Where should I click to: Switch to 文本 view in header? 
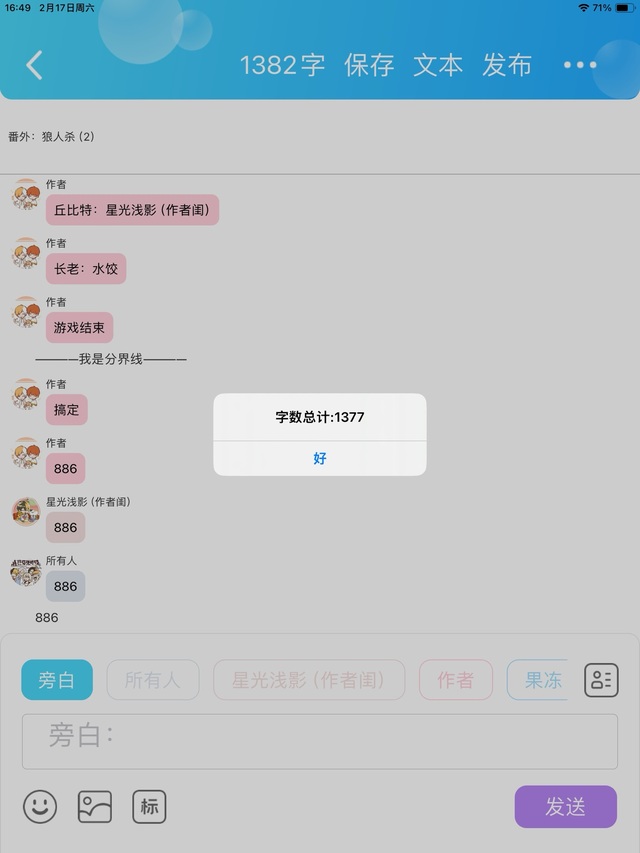pyautogui.click(x=438, y=65)
